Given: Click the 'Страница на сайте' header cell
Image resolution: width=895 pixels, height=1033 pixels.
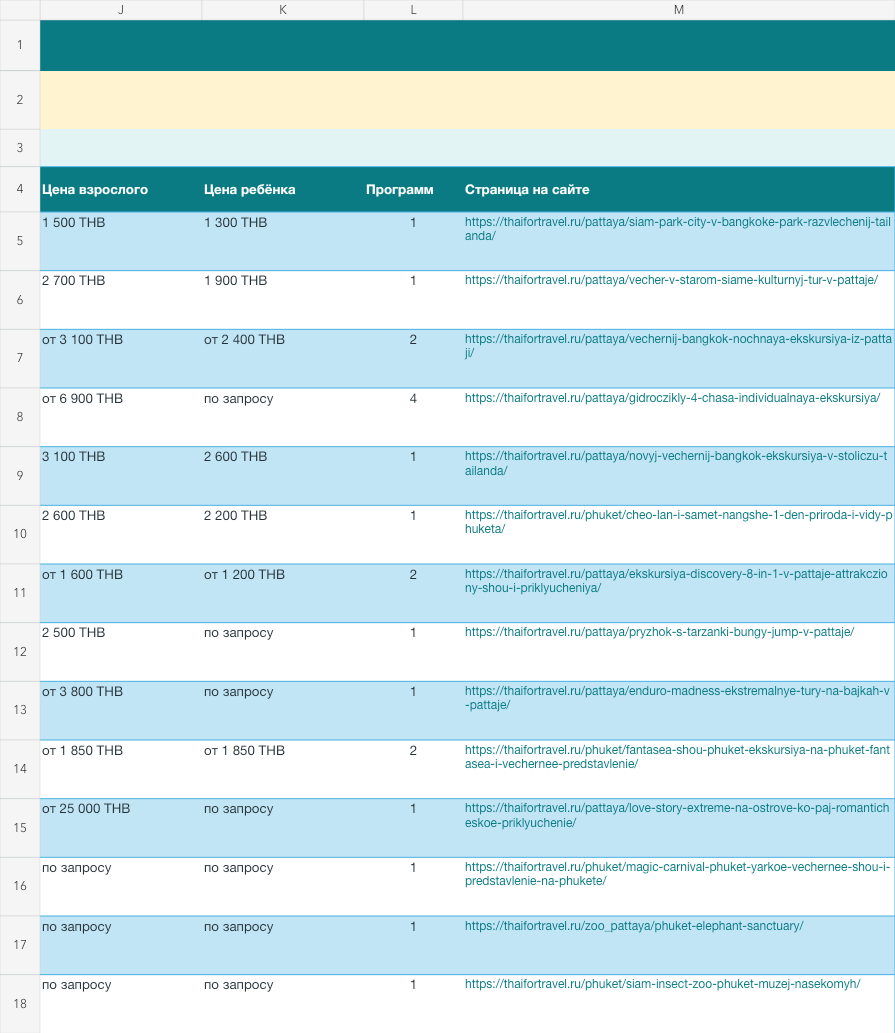Looking at the screenshot, I should click(679, 190).
